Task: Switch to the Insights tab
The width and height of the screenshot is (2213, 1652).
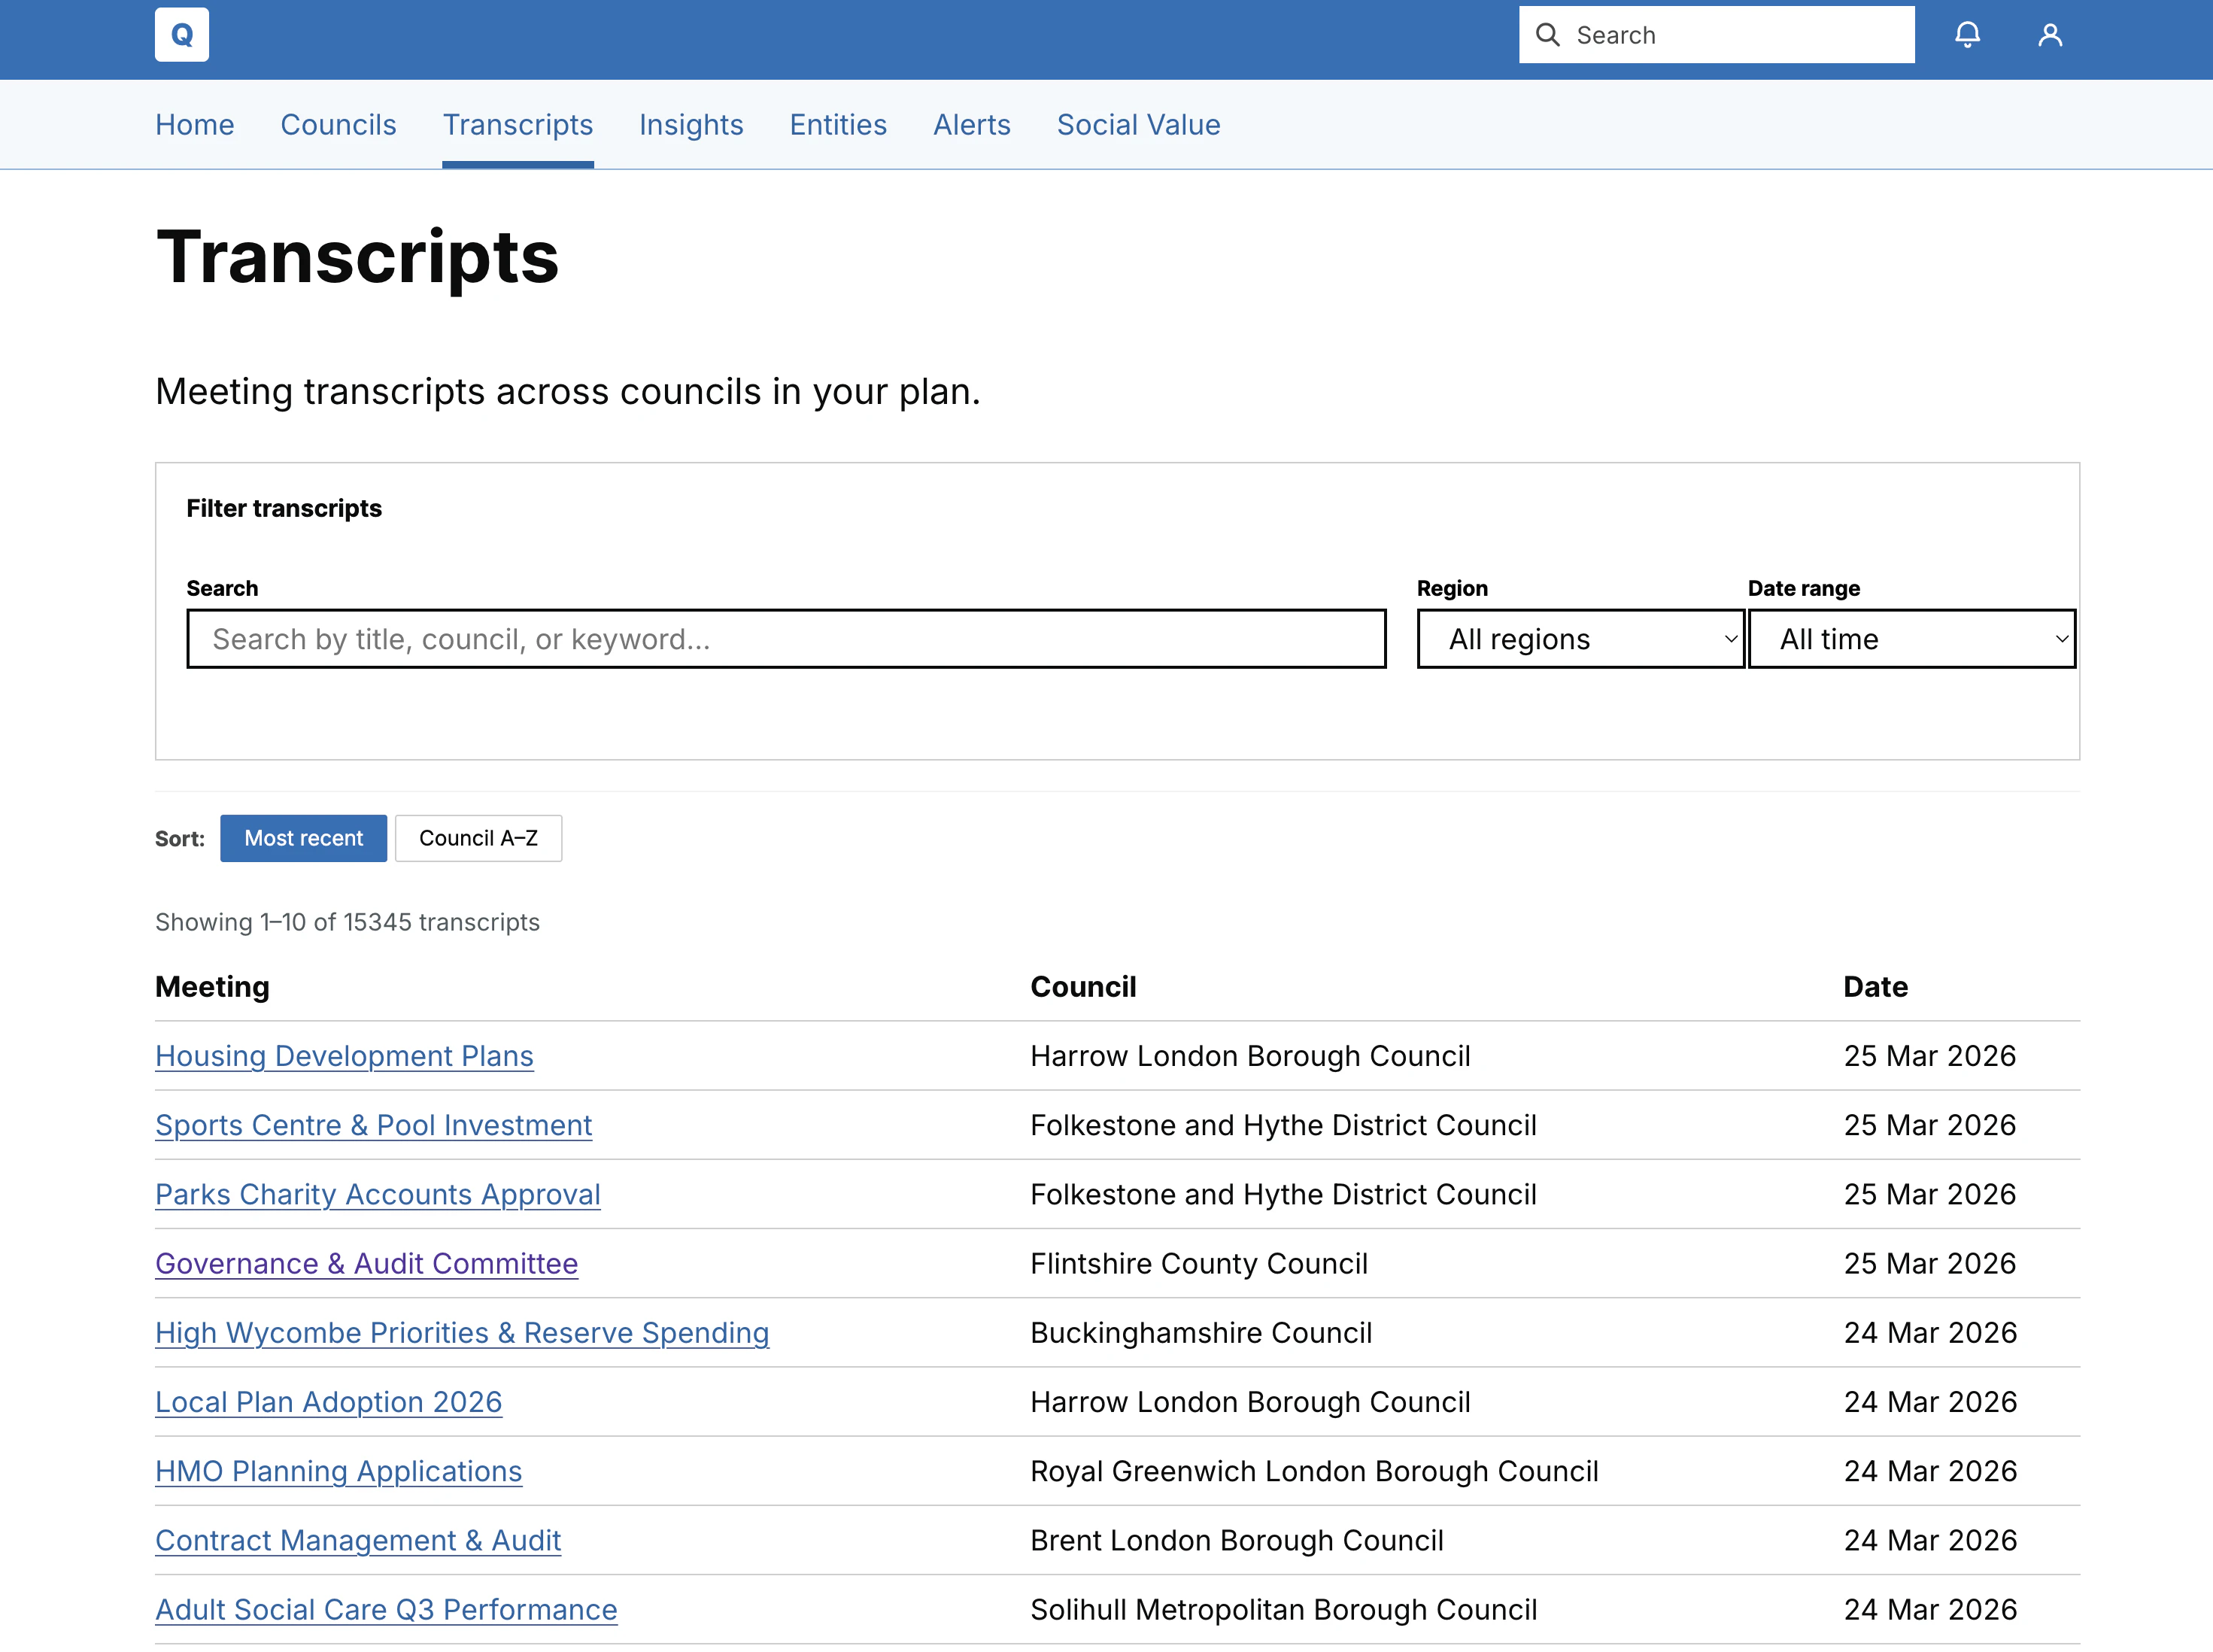Action: pos(691,125)
